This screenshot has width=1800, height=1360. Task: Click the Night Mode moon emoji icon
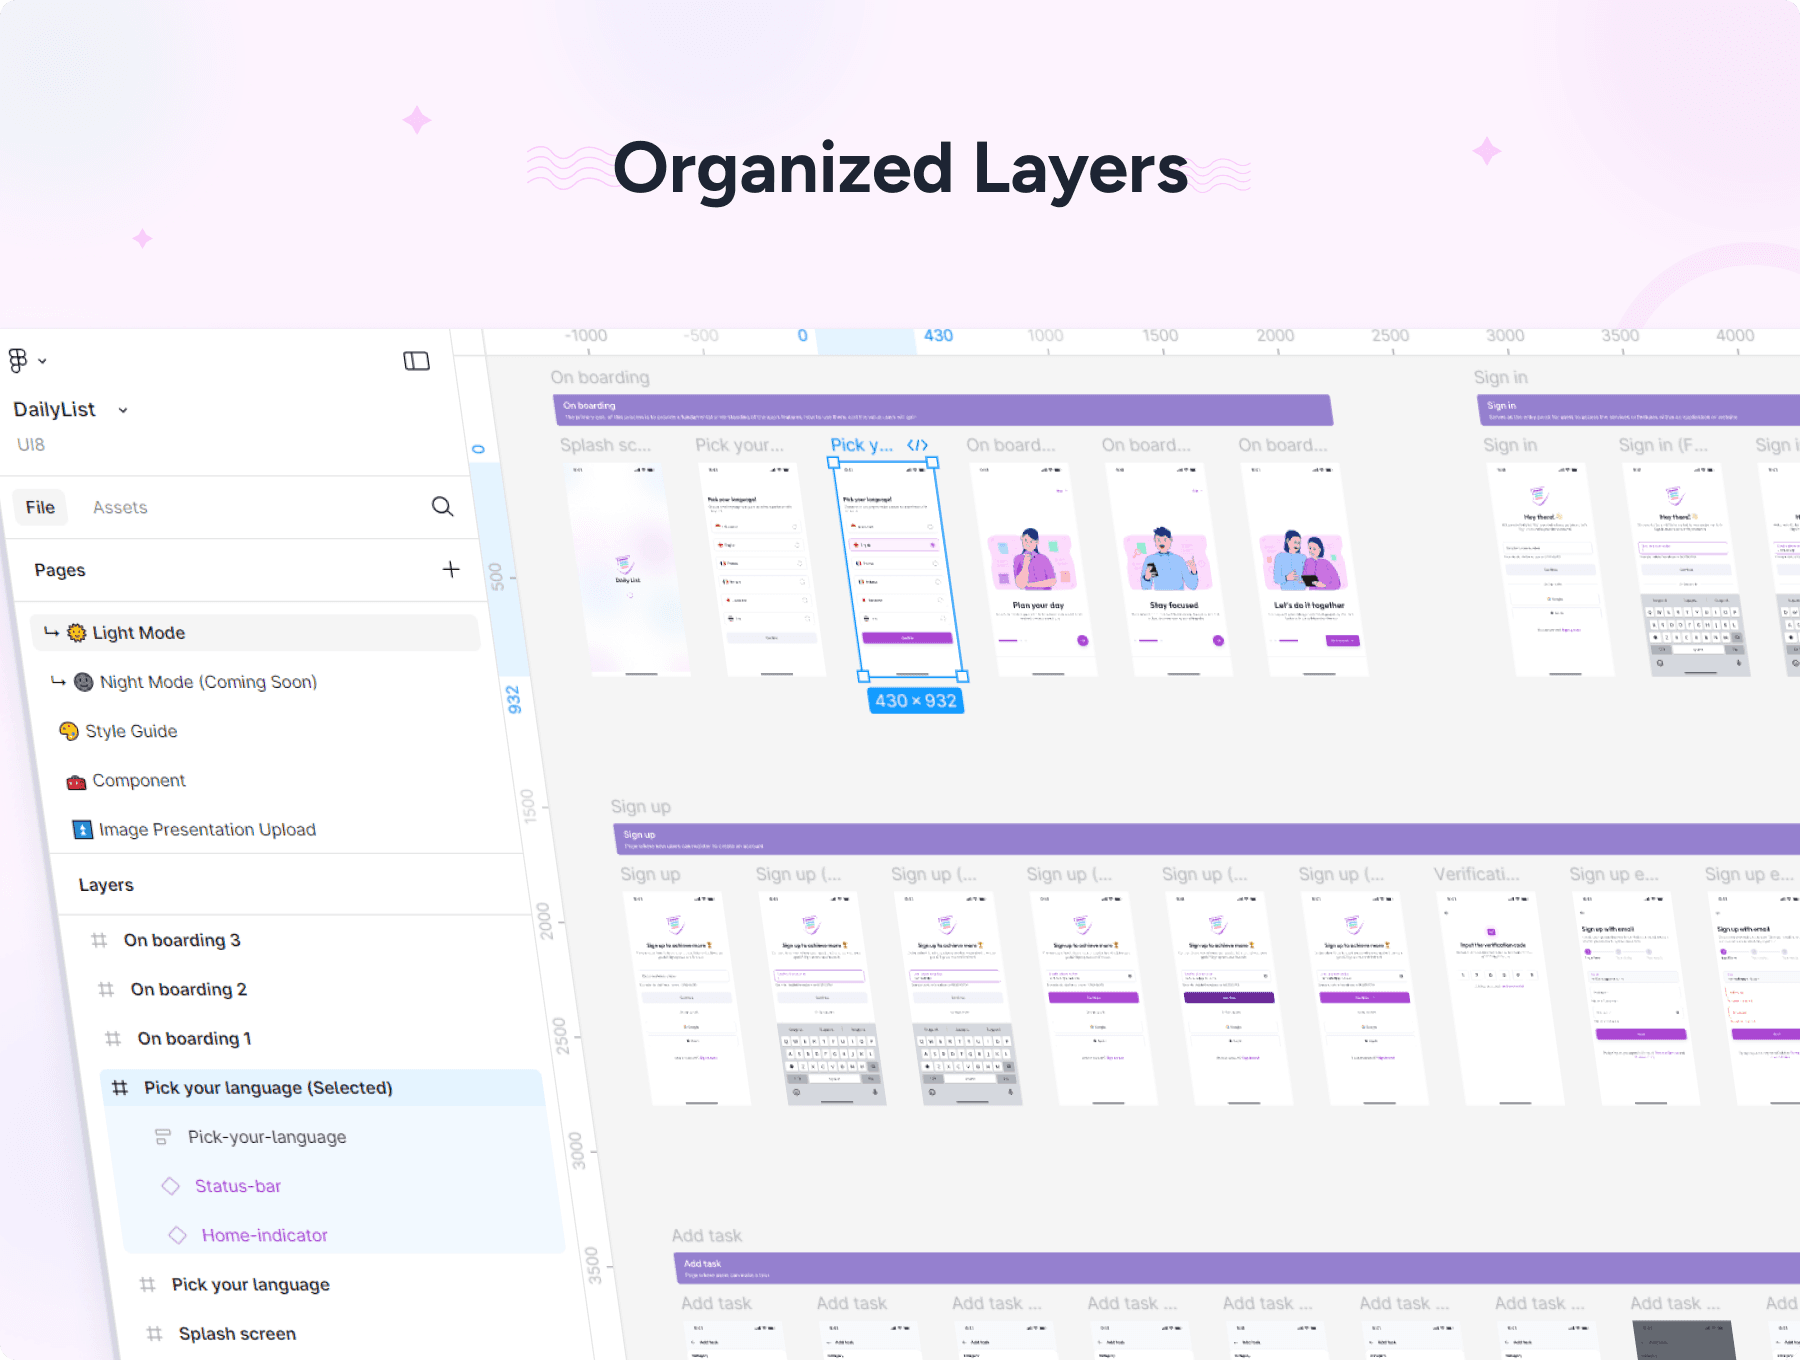[x=84, y=682]
